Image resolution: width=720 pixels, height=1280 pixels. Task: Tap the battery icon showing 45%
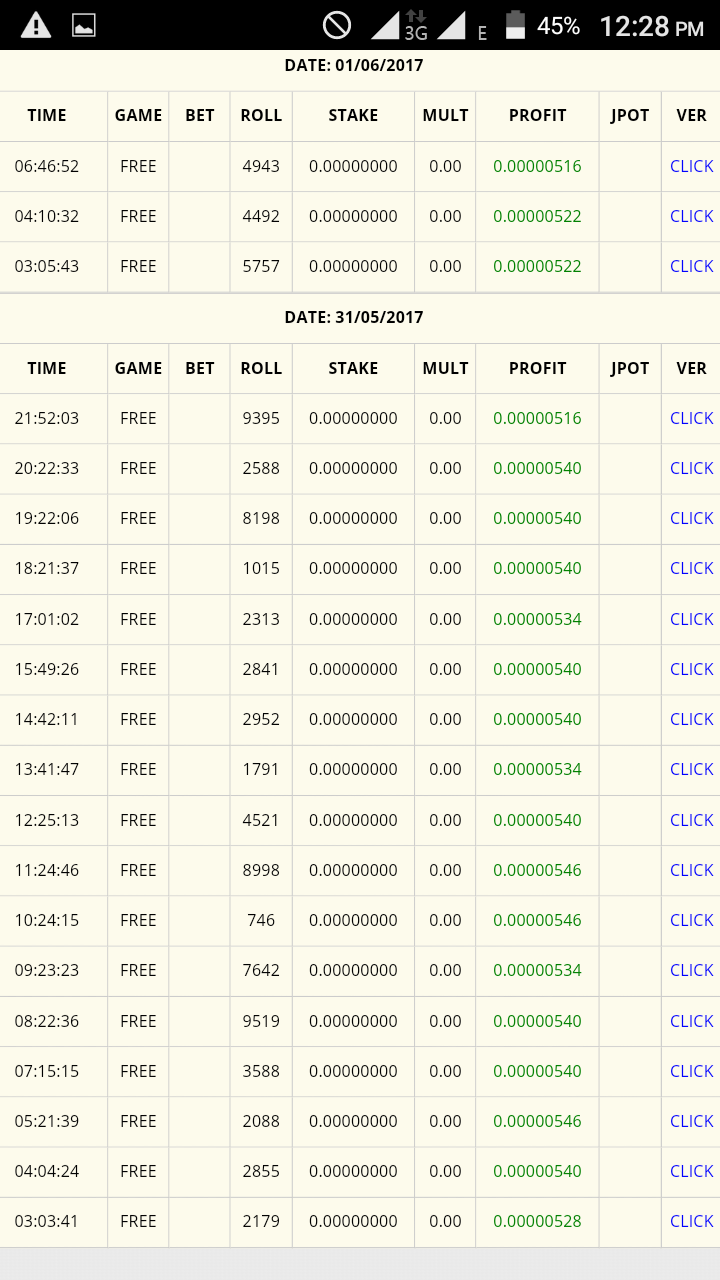[x=515, y=25]
